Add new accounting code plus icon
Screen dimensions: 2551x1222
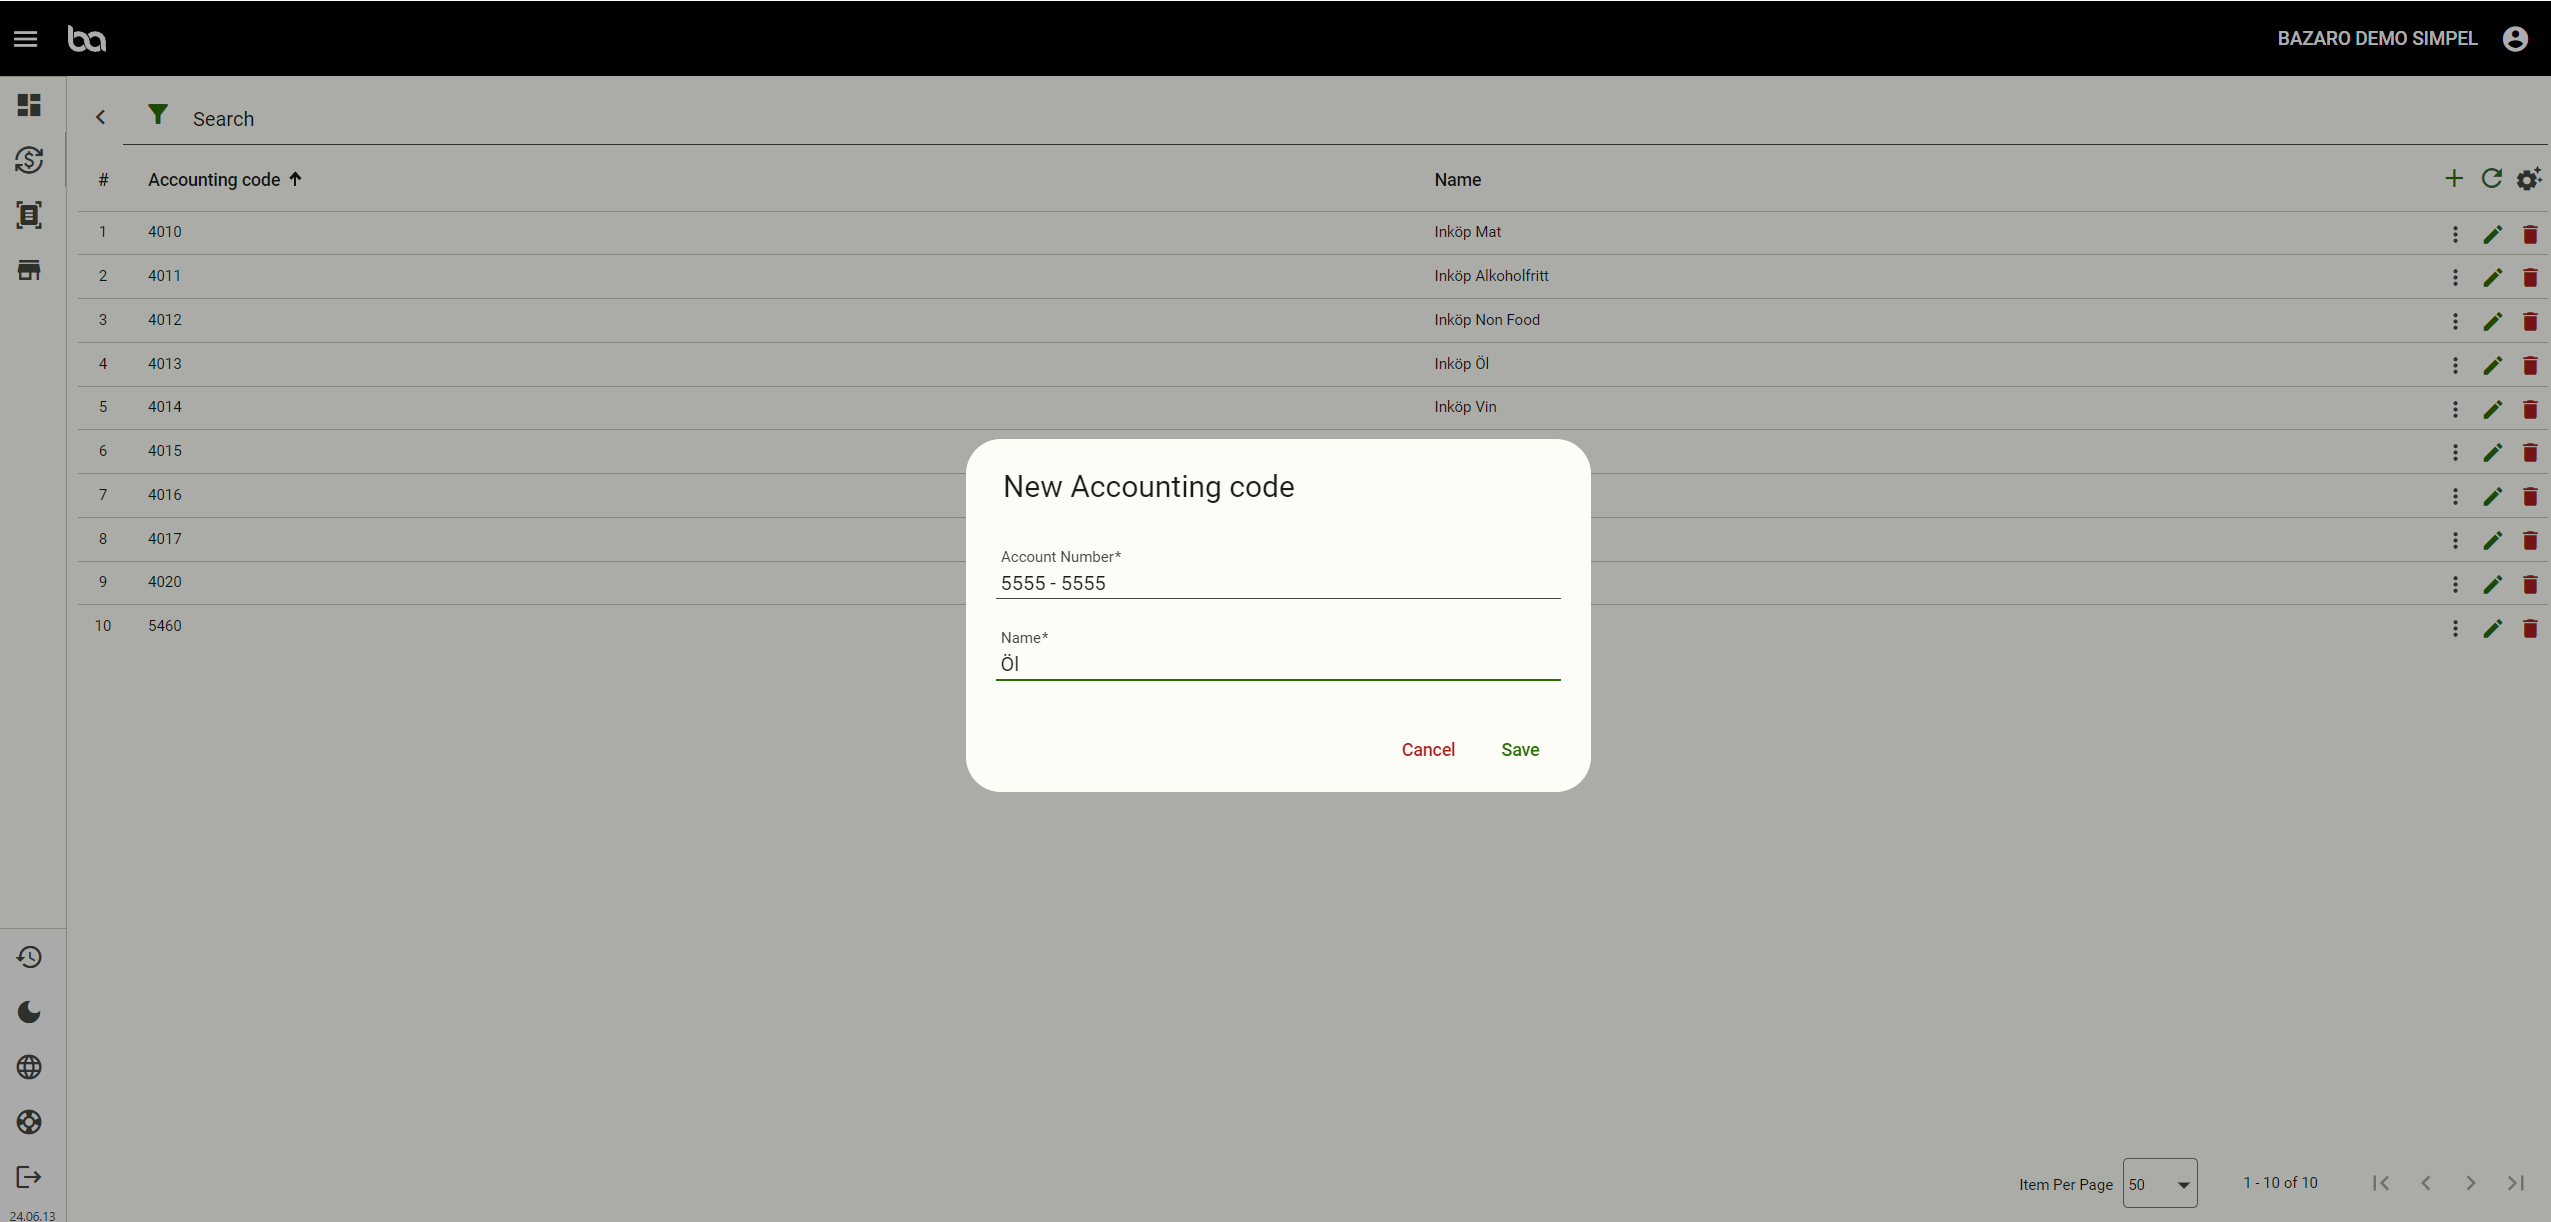(2453, 179)
